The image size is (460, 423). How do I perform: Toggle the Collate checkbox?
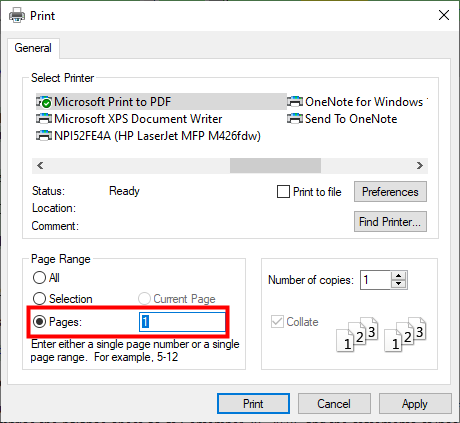coord(277,322)
